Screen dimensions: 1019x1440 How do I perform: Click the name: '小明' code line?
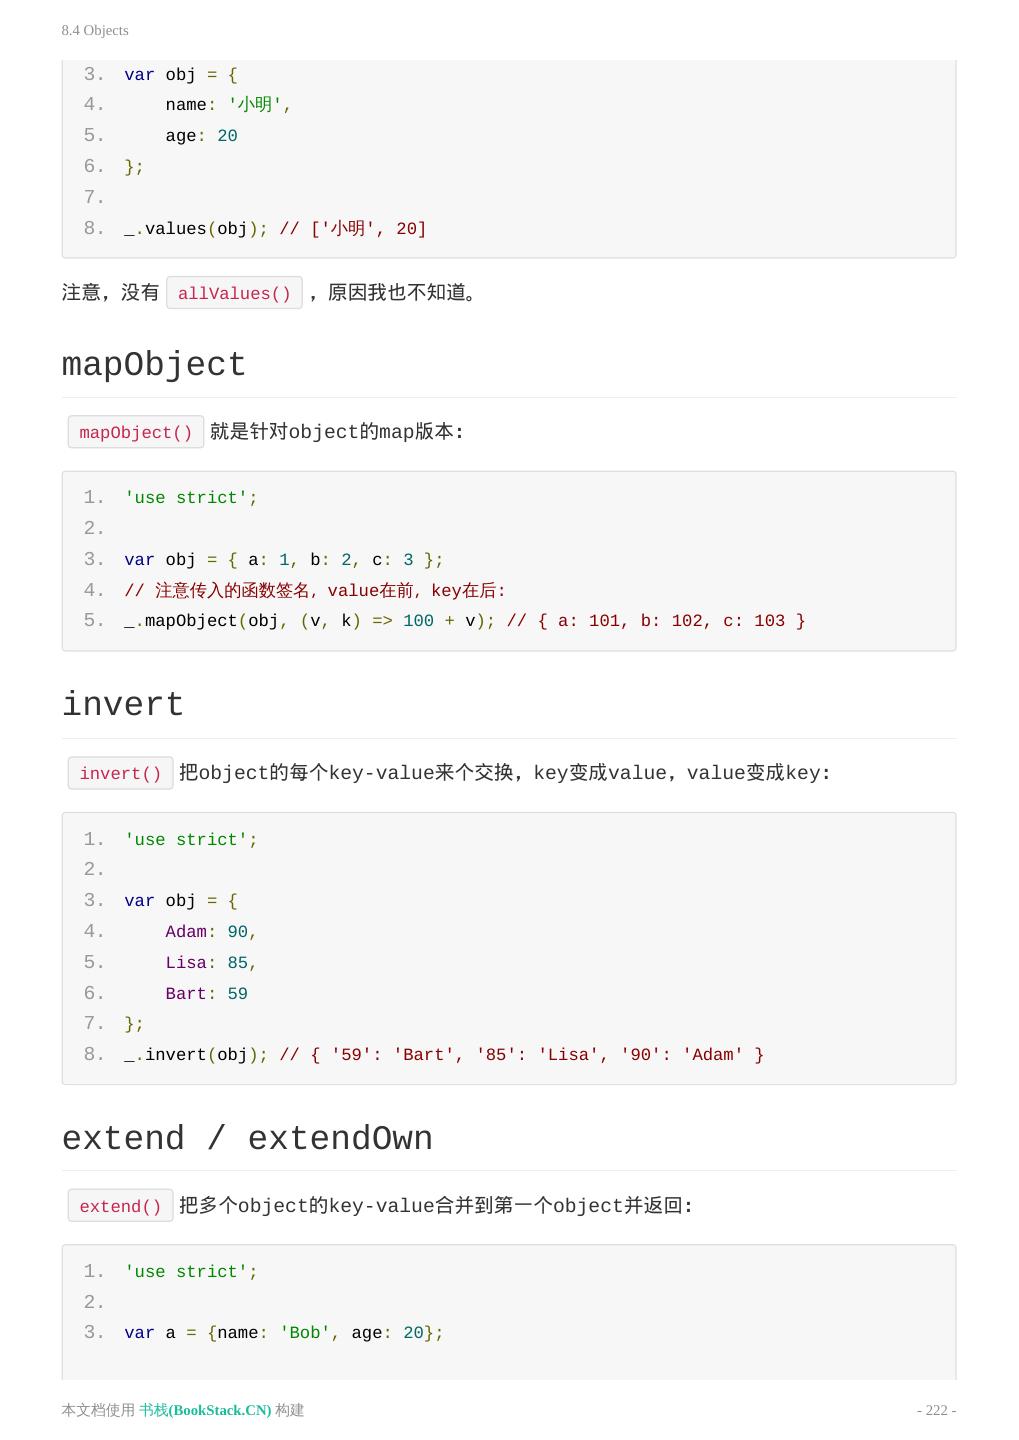[228, 105]
